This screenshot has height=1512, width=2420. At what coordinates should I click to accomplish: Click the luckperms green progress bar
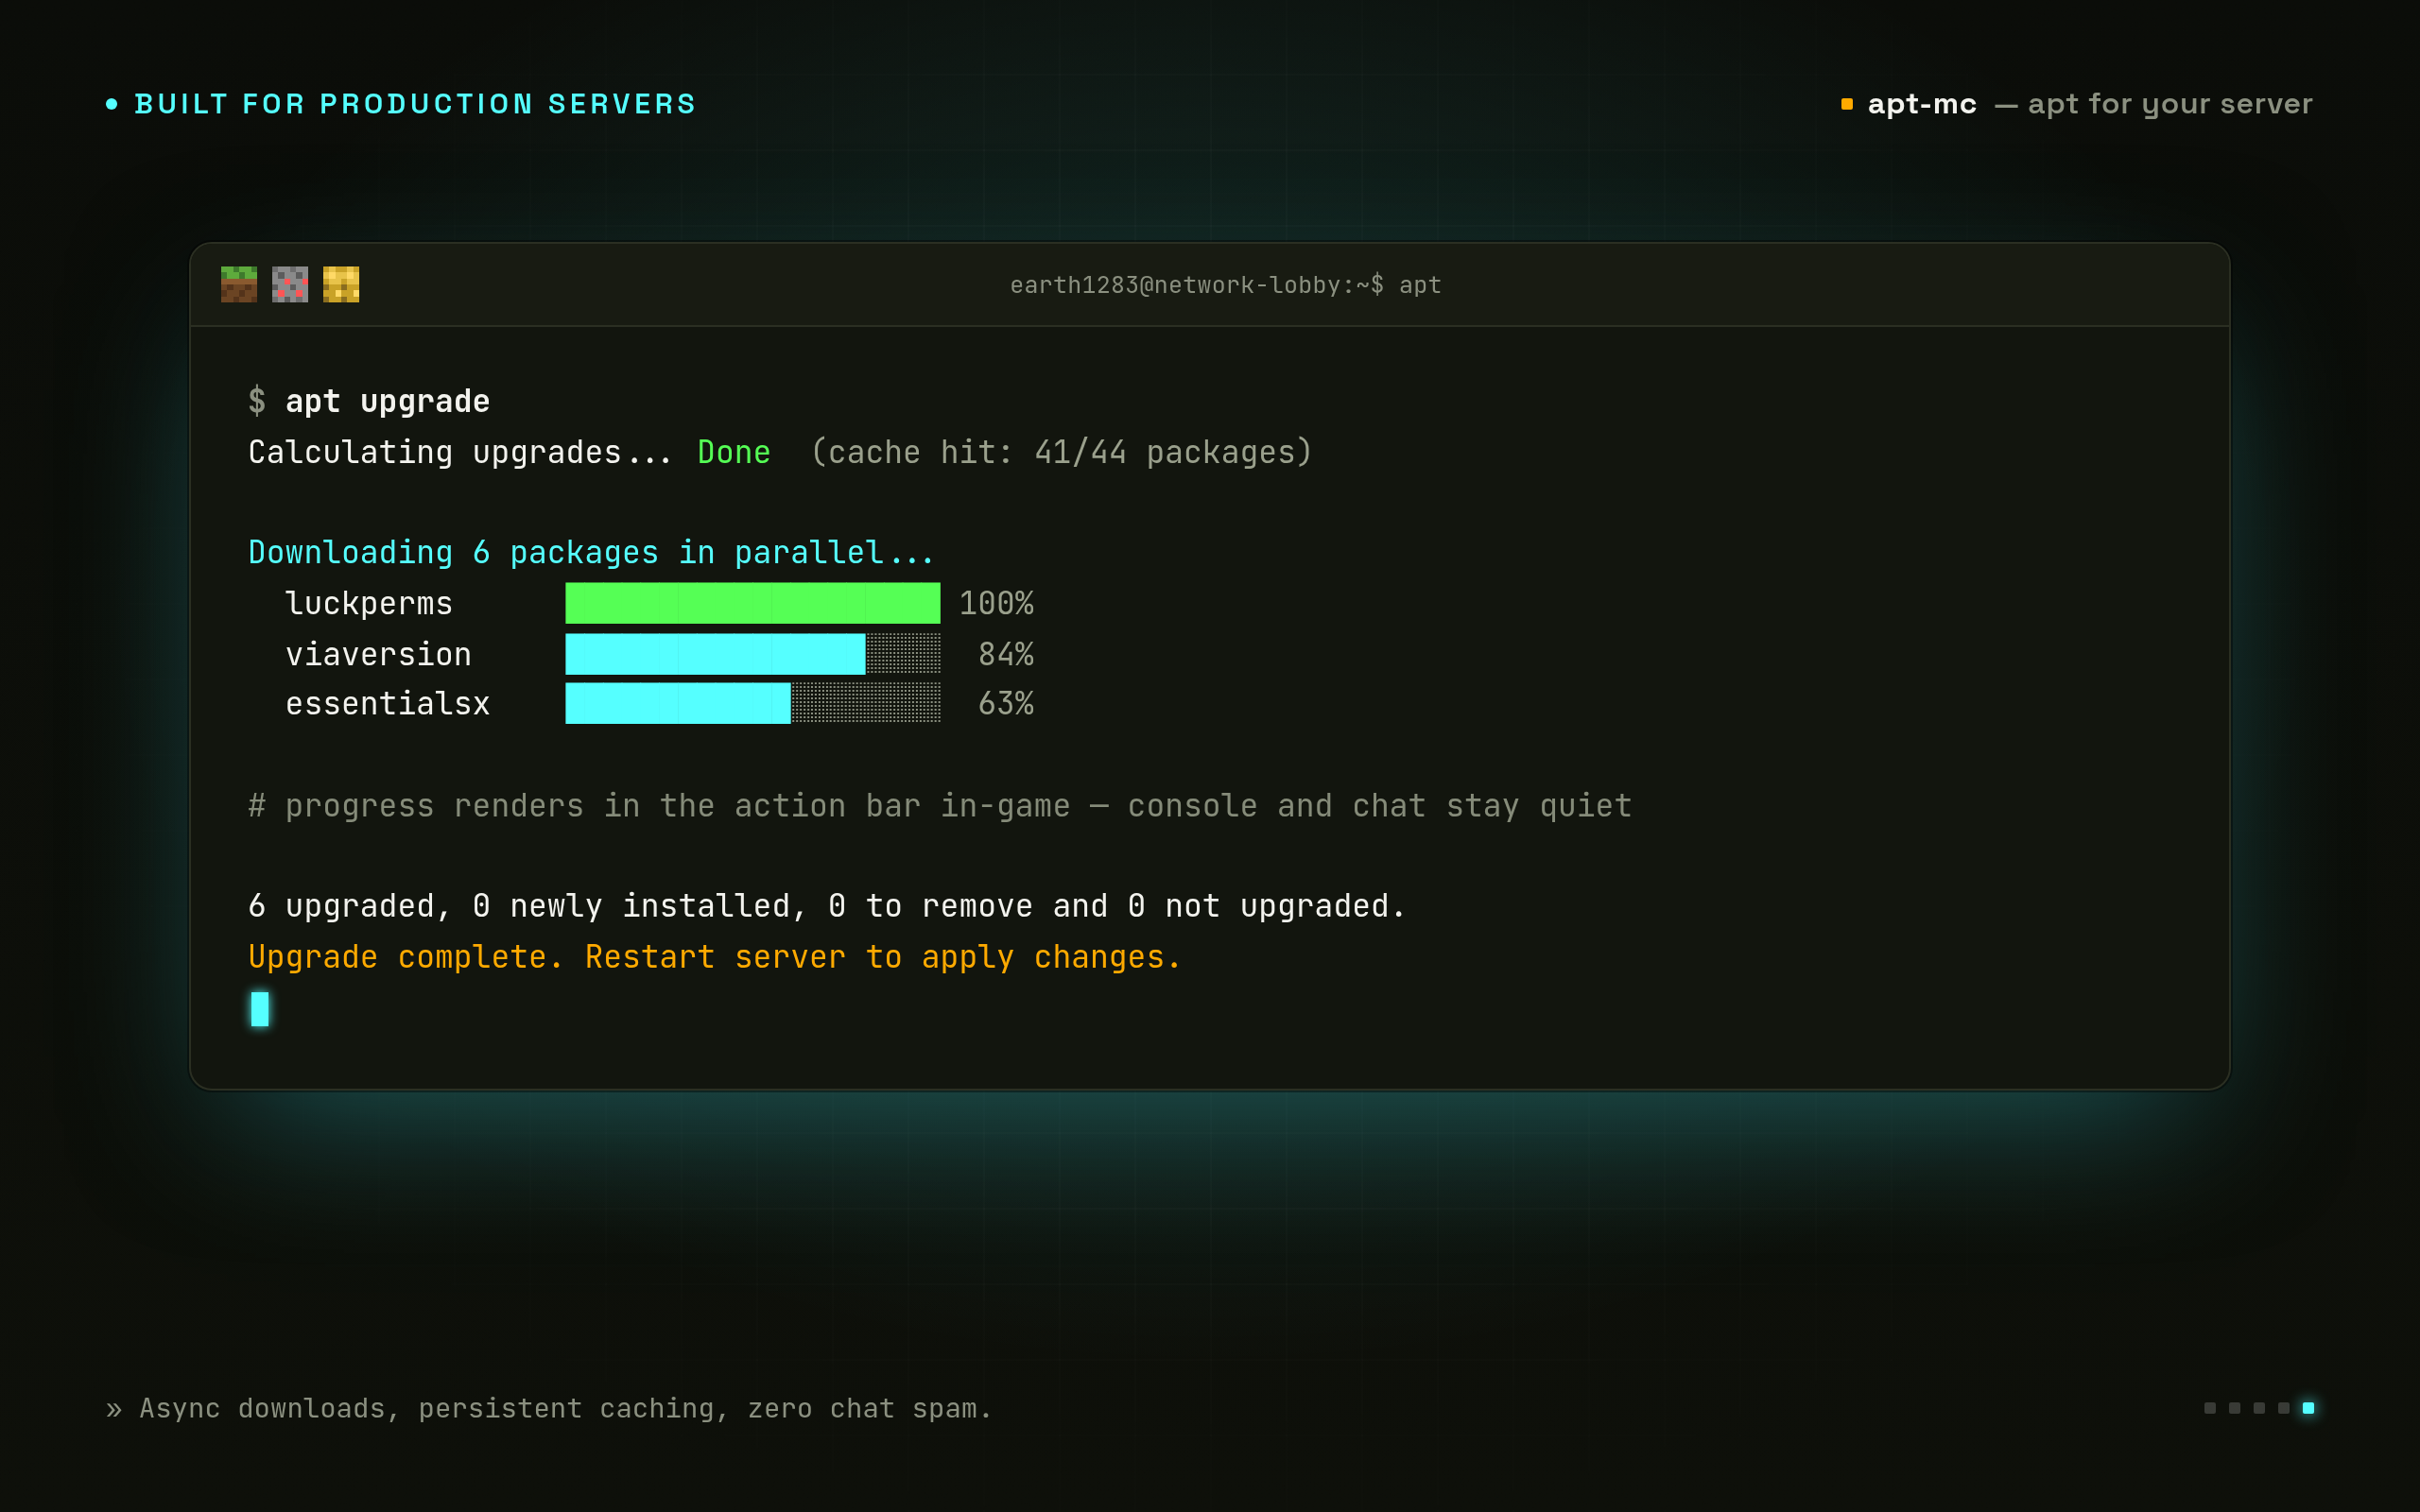[x=753, y=603]
